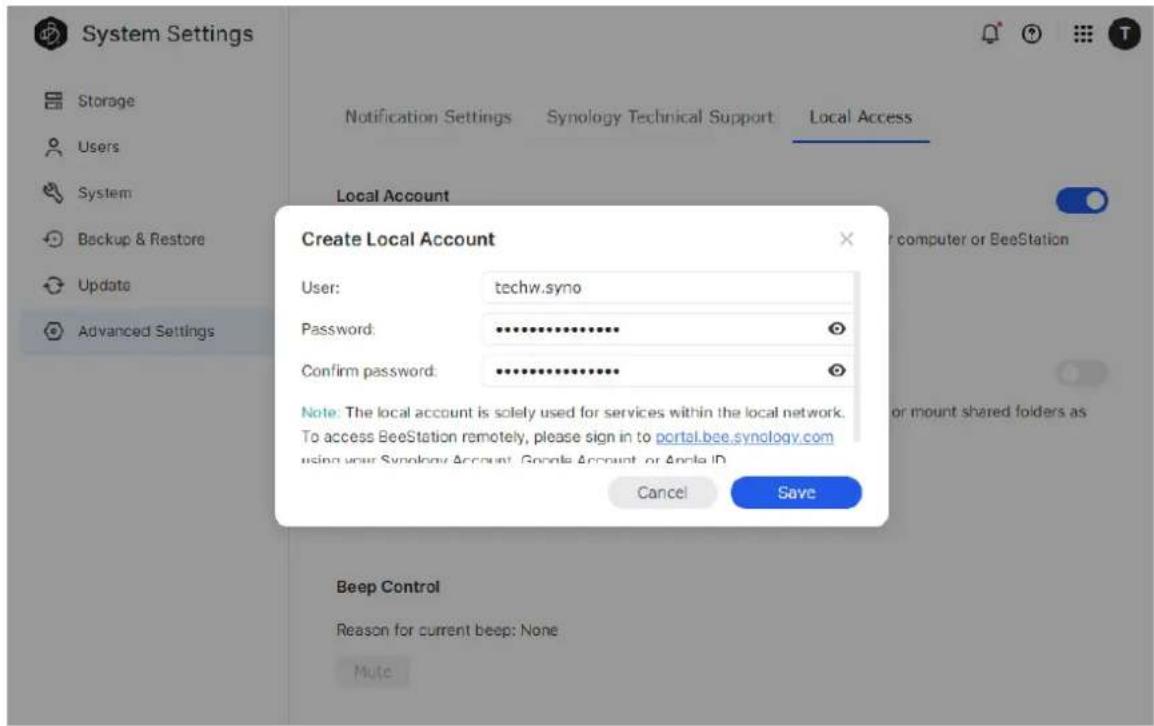Click the Confirm password input field
The image size is (1154, 726).
pyautogui.click(x=668, y=370)
